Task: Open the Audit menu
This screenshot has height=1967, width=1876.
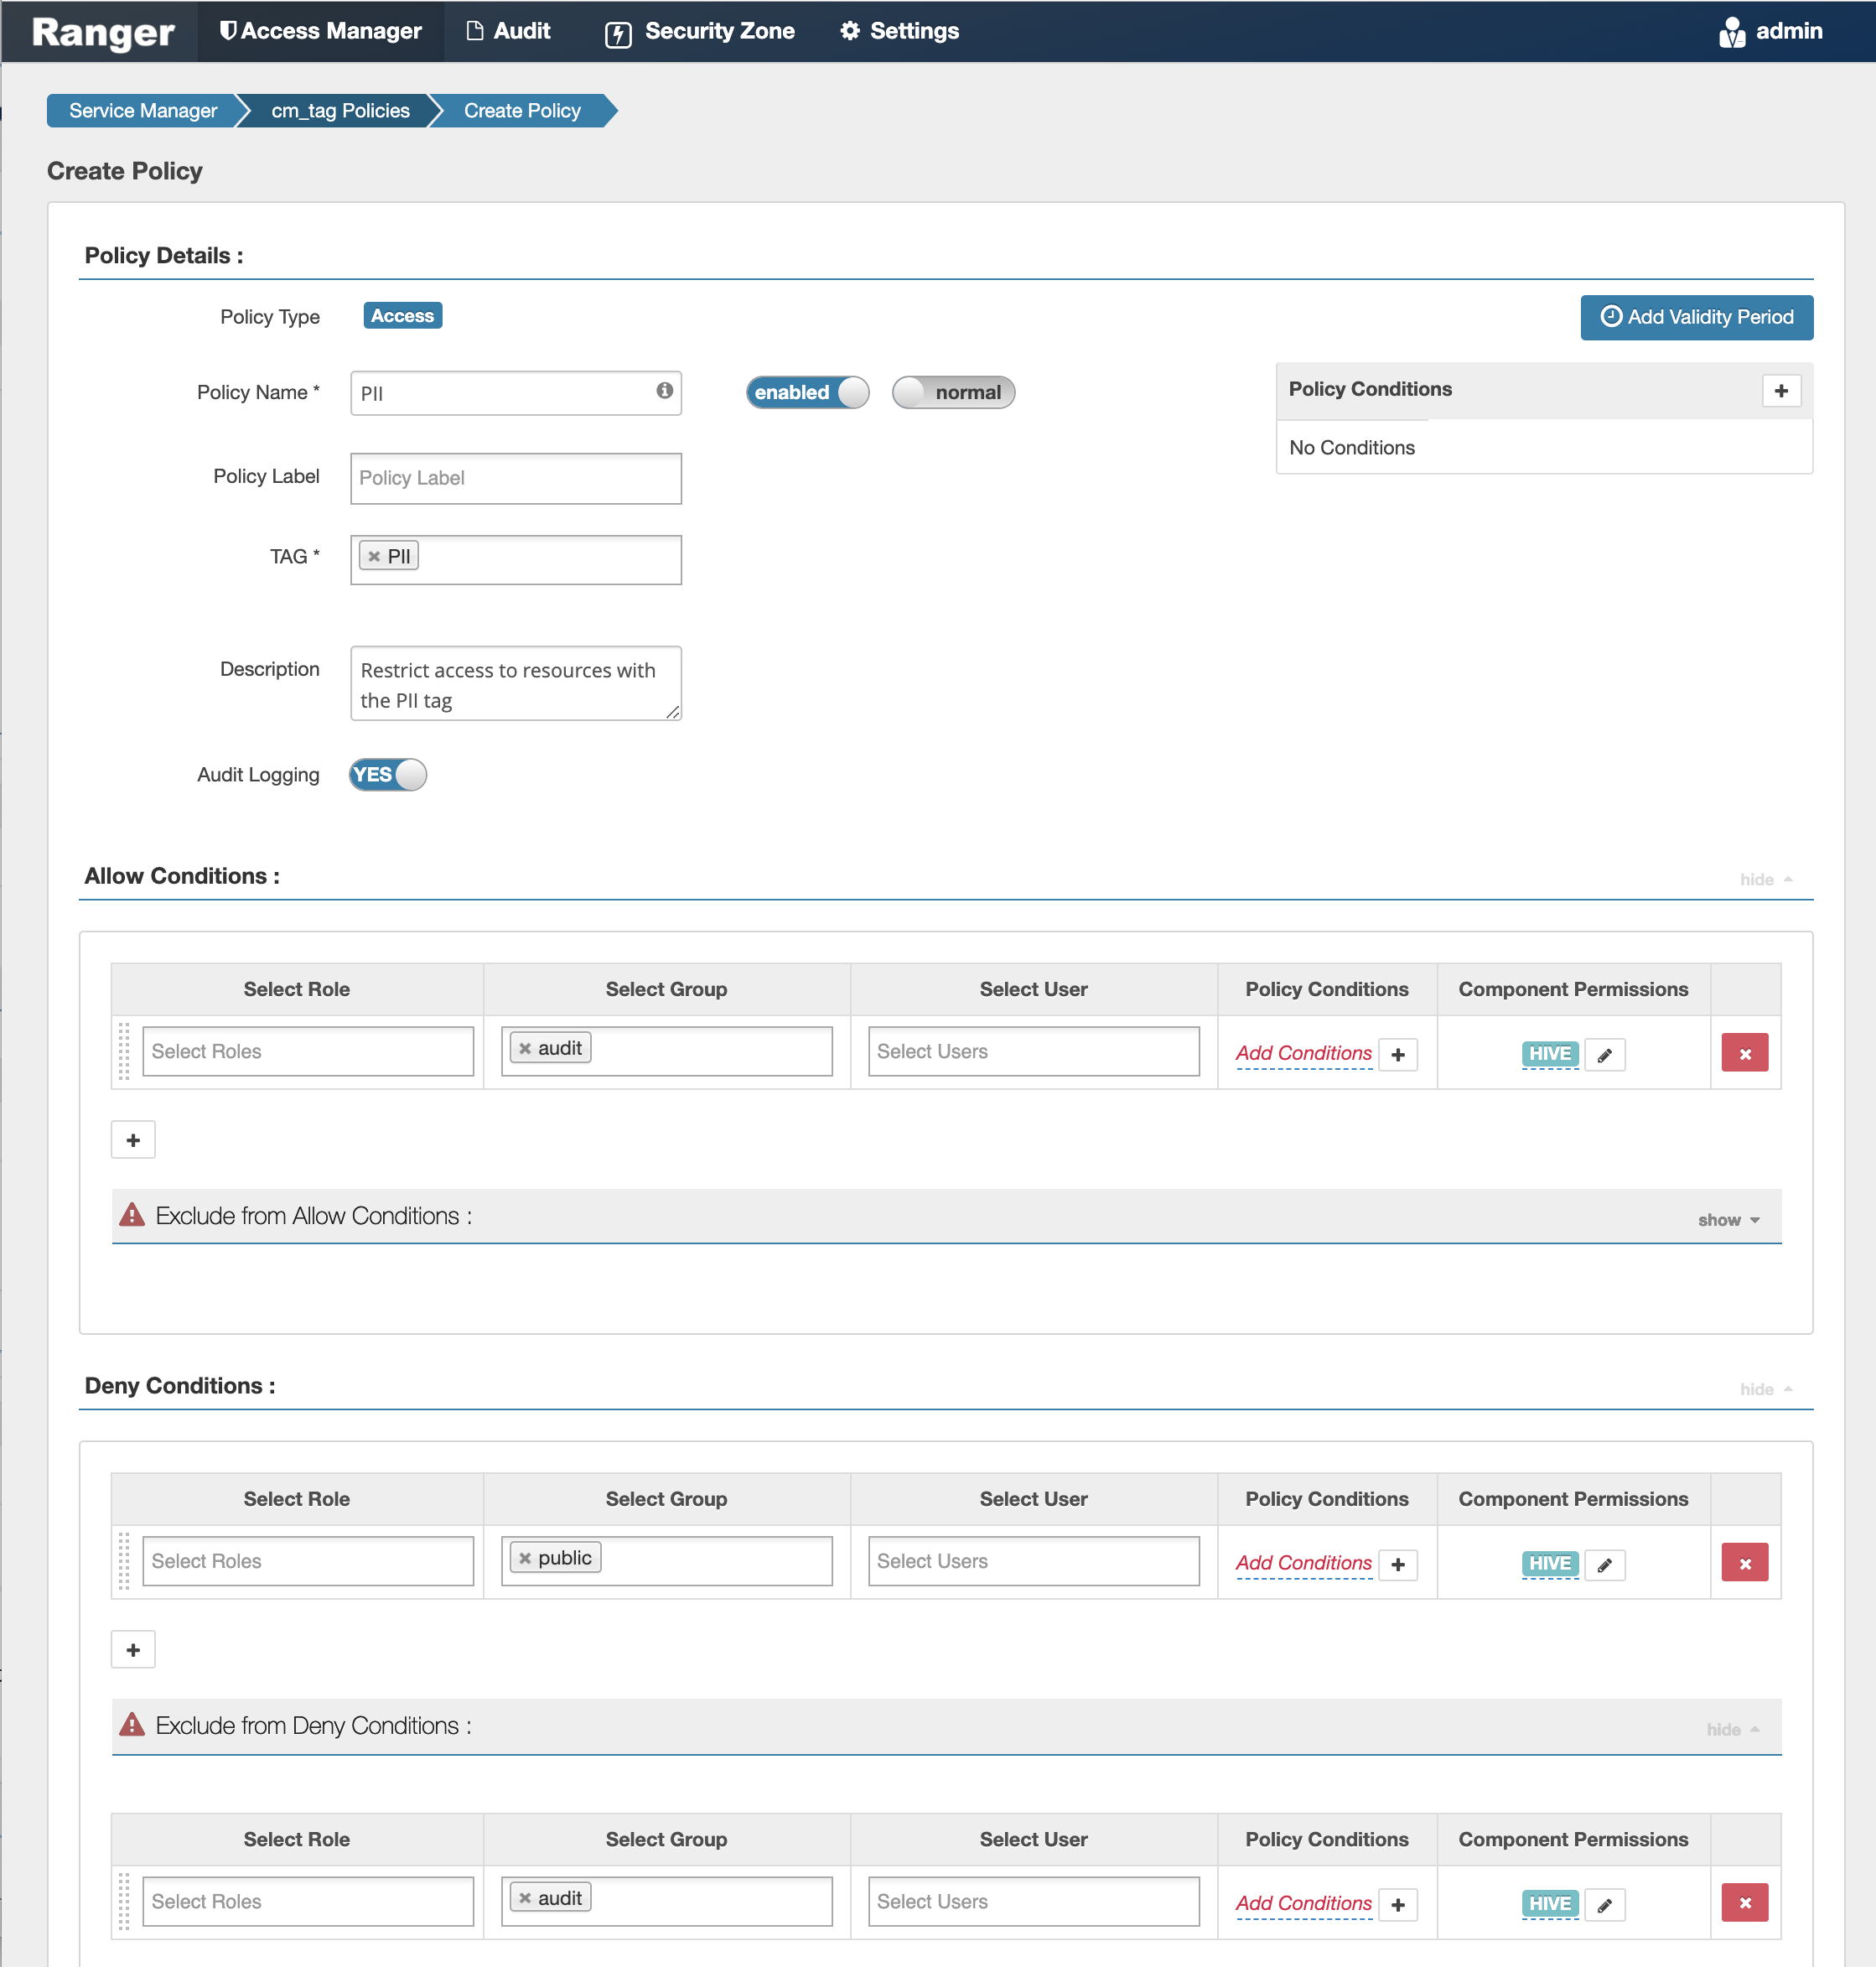Action: pyautogui.click(x=509, y=31)
